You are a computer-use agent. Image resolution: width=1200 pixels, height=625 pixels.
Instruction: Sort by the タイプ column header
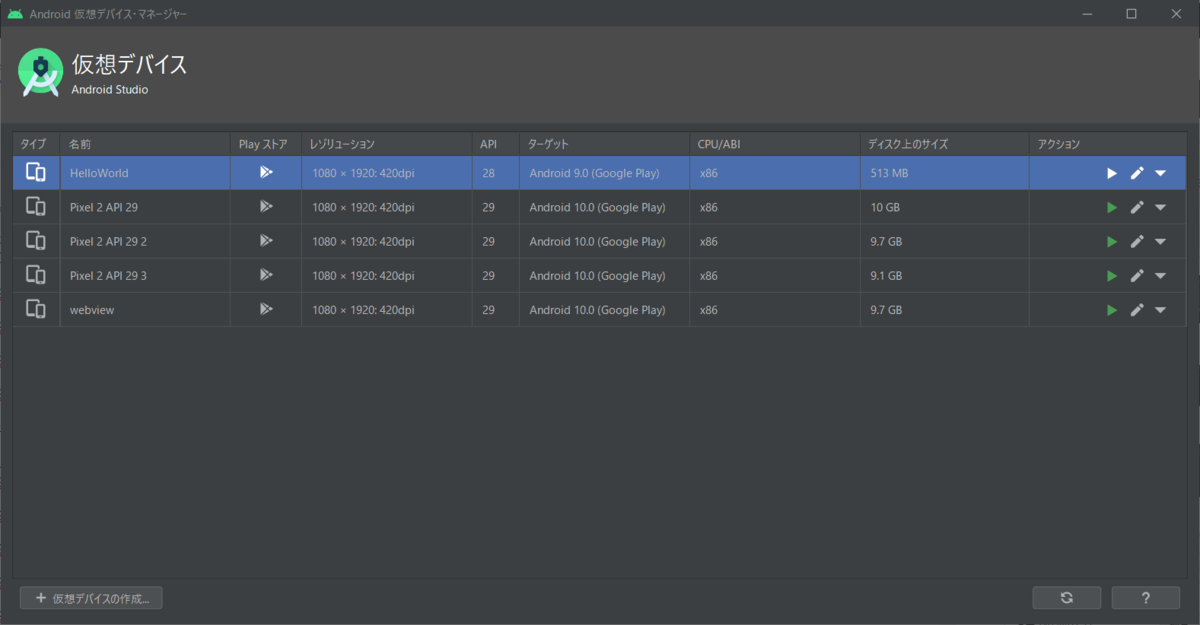click(36, 144)
